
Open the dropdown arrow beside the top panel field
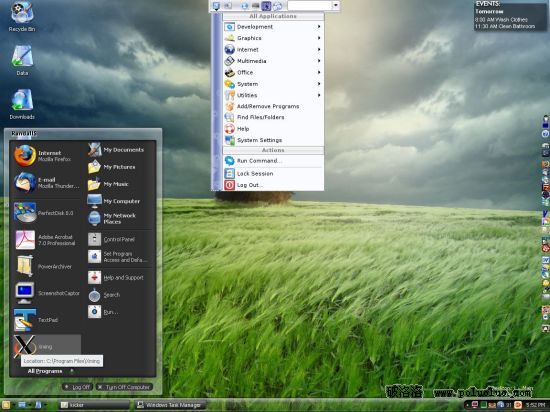pyautogui.click(x=336, y=5)
